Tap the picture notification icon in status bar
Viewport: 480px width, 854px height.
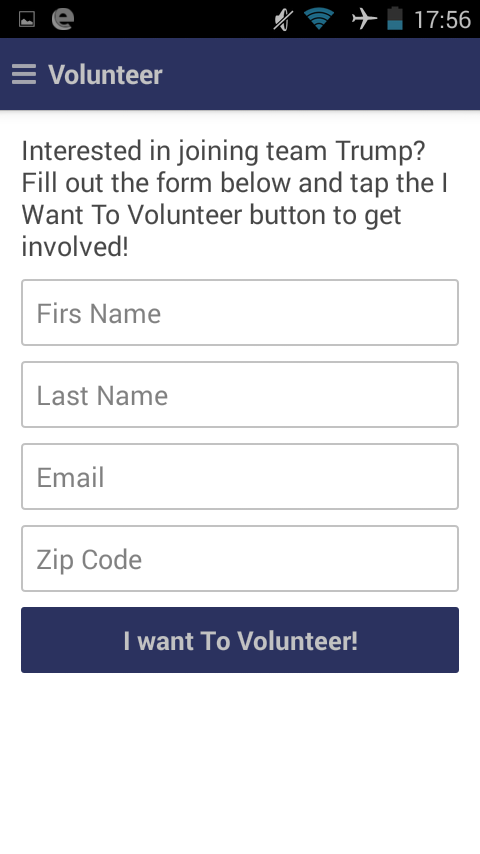[x=27, y=19]
